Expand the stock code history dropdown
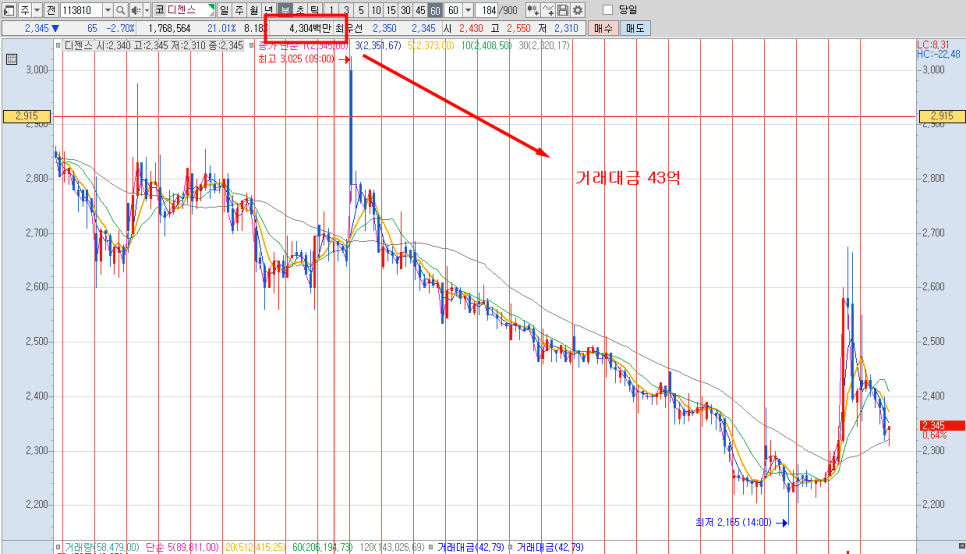Viewport: 966px width, 554px height. 108,10
